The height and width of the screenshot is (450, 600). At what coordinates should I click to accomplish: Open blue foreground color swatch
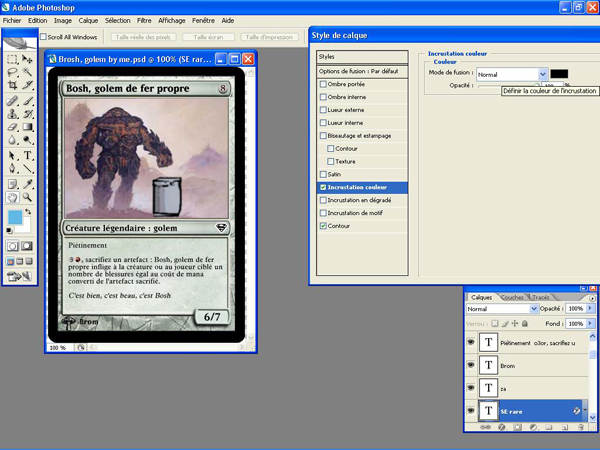[15, 217]
